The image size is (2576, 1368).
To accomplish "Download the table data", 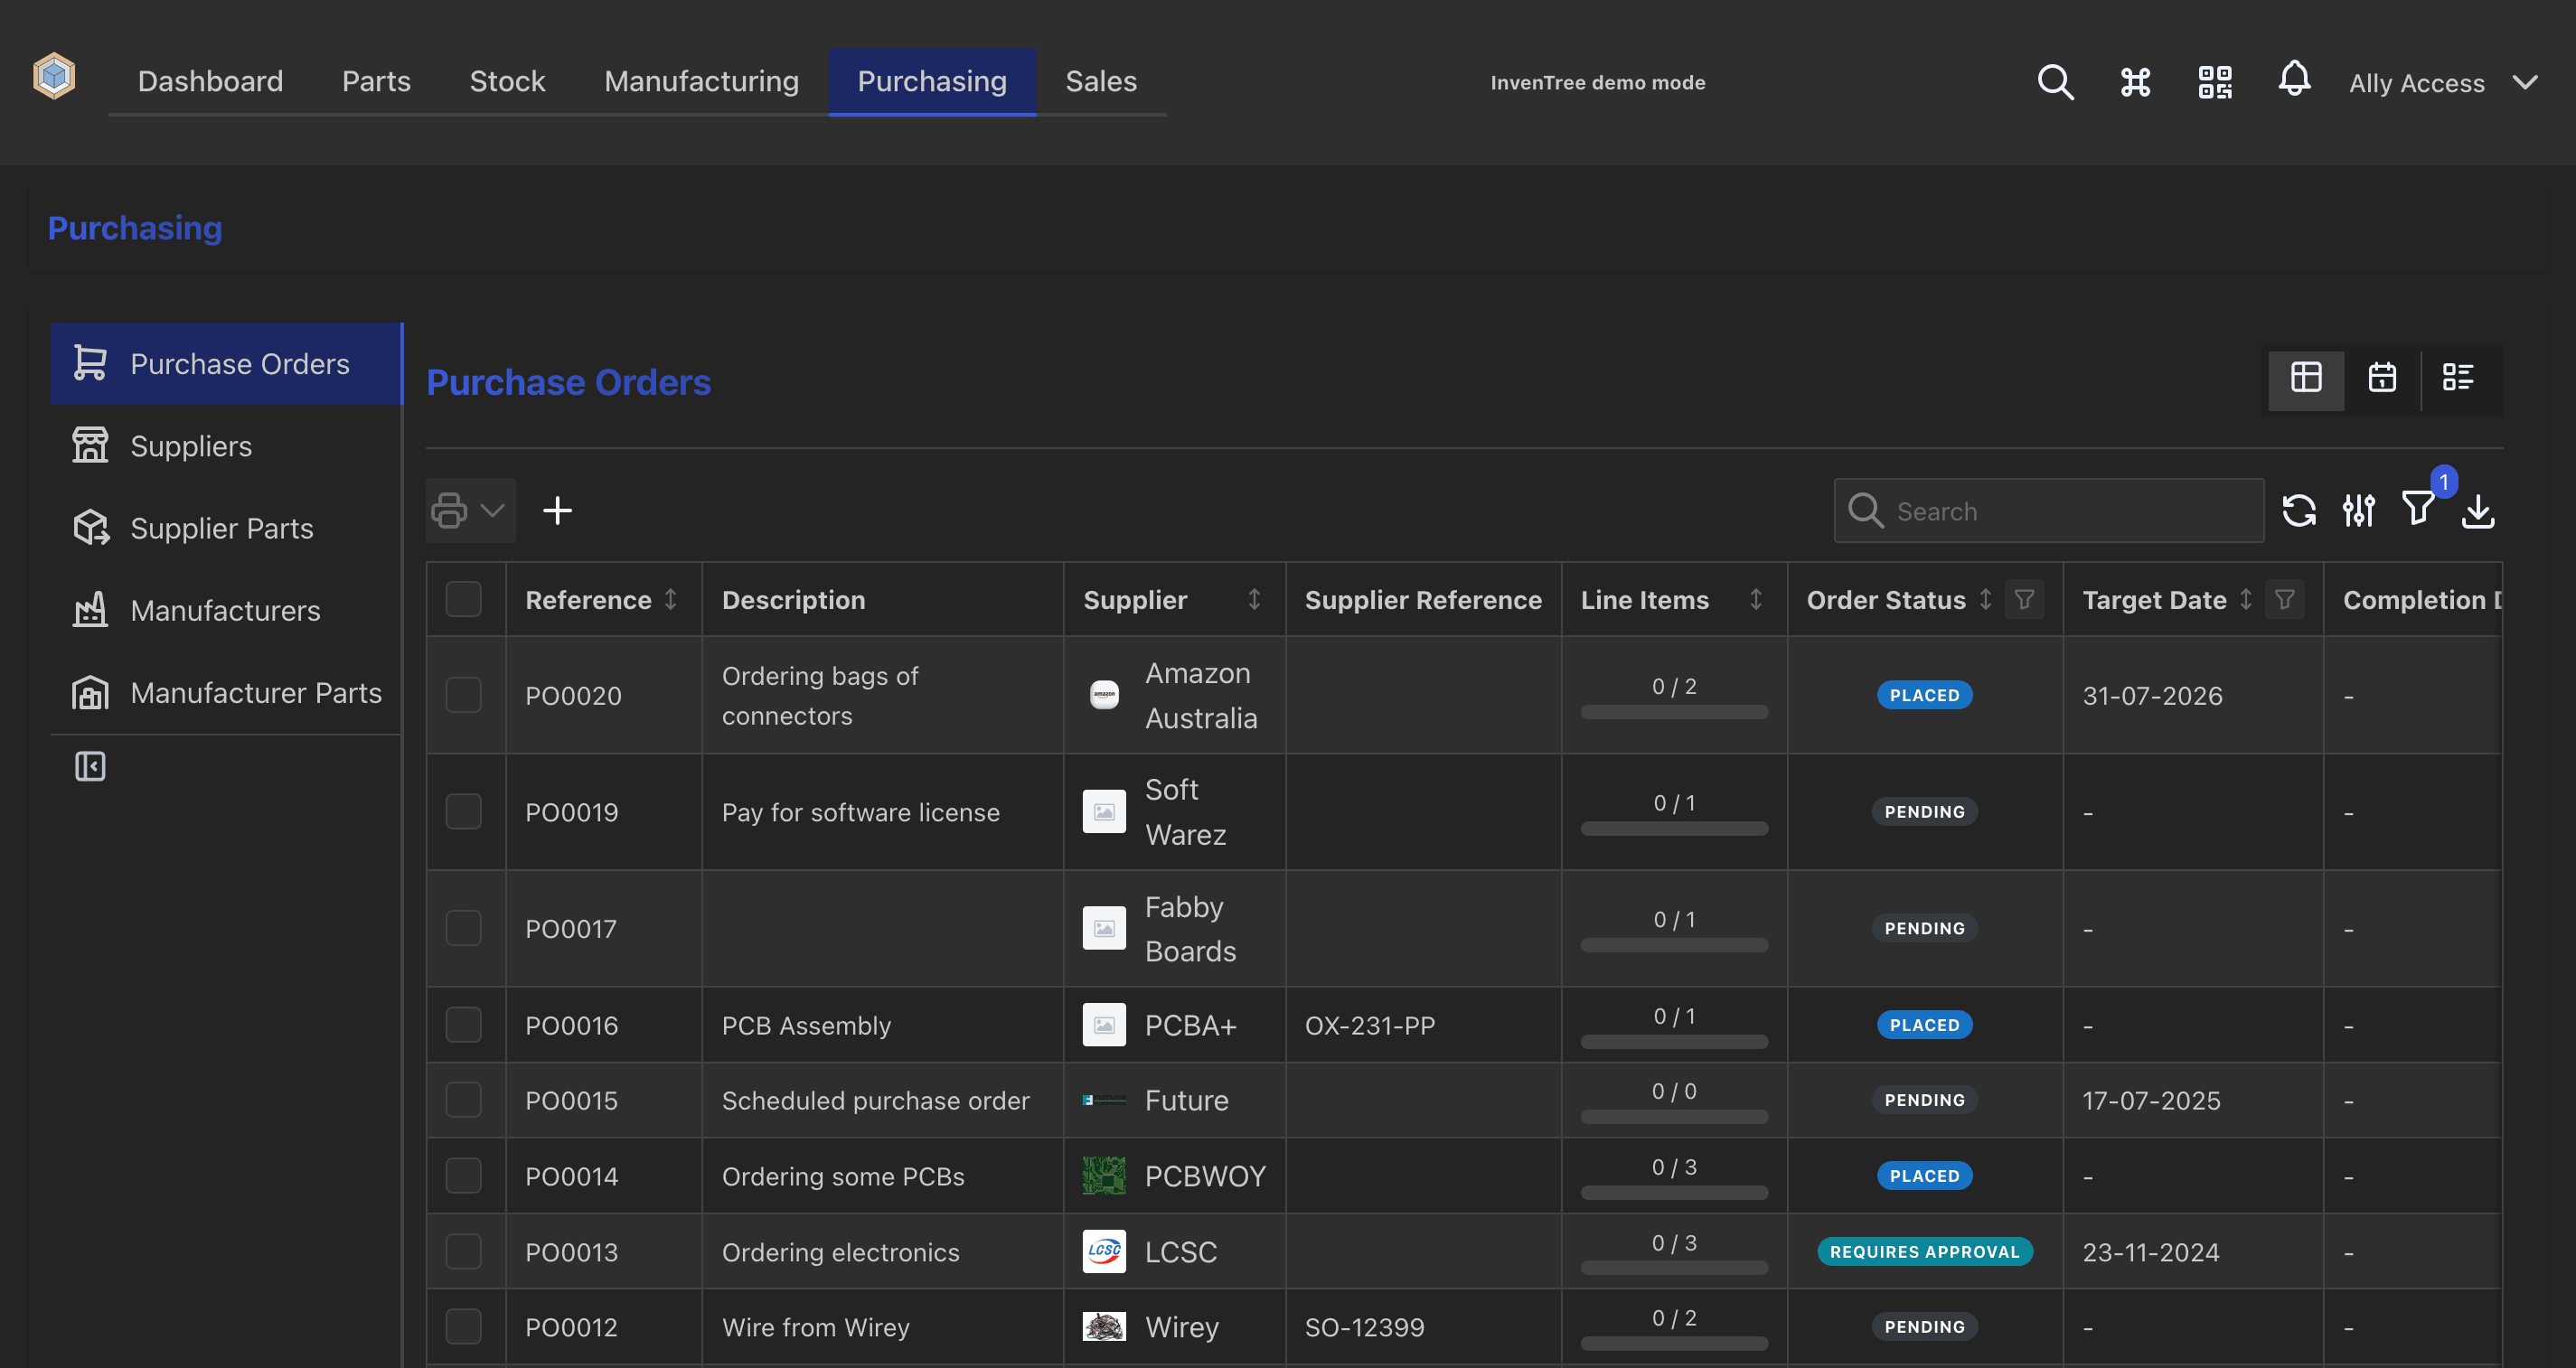I will 2478,511.
